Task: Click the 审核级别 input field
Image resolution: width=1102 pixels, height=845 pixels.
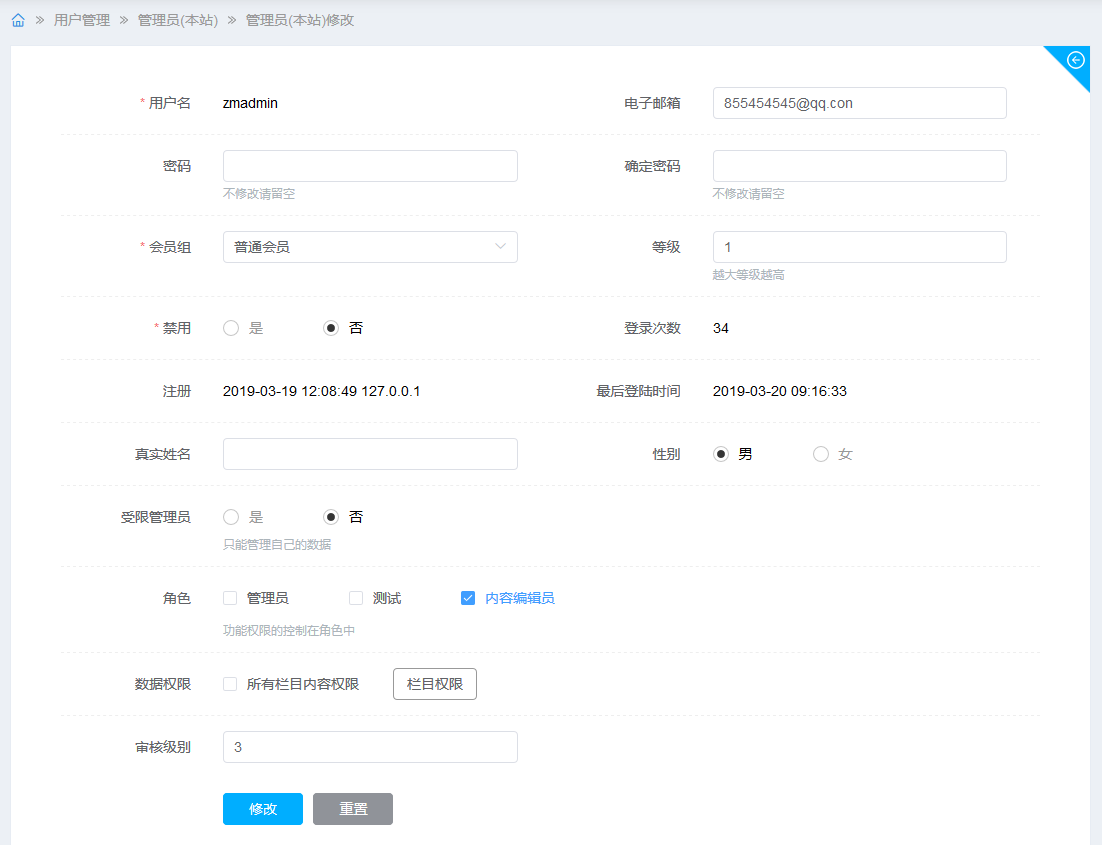Action: pos(370,747)
